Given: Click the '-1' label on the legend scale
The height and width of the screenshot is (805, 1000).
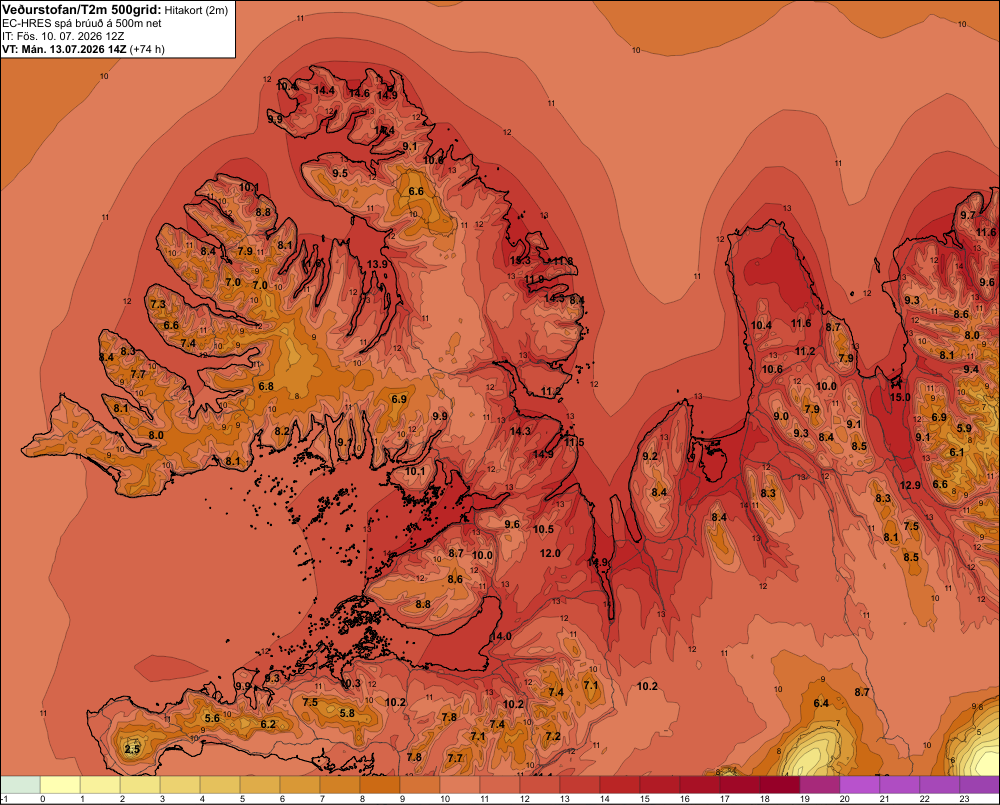Looking at the screenshot, I should 4,799.
